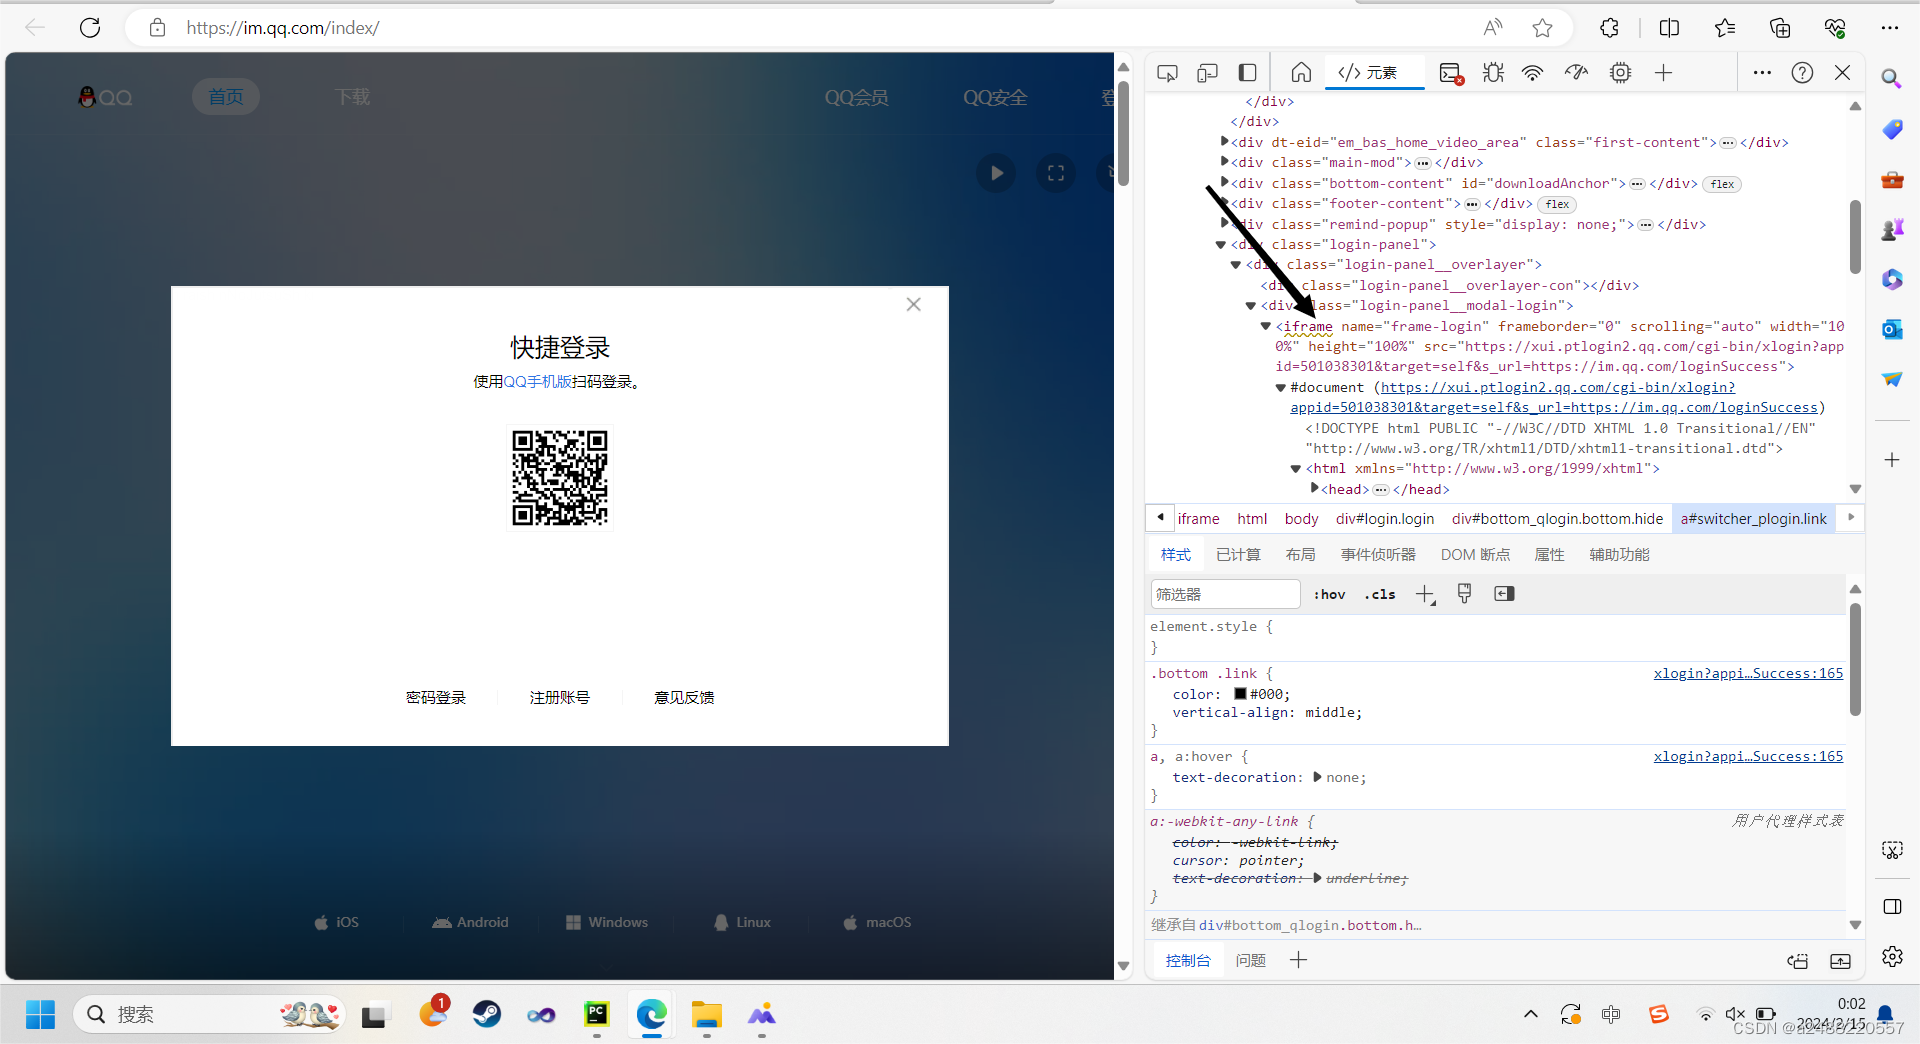
Task: Open browser settings and more ellipsis
Action: click(x=1889, y=28)
